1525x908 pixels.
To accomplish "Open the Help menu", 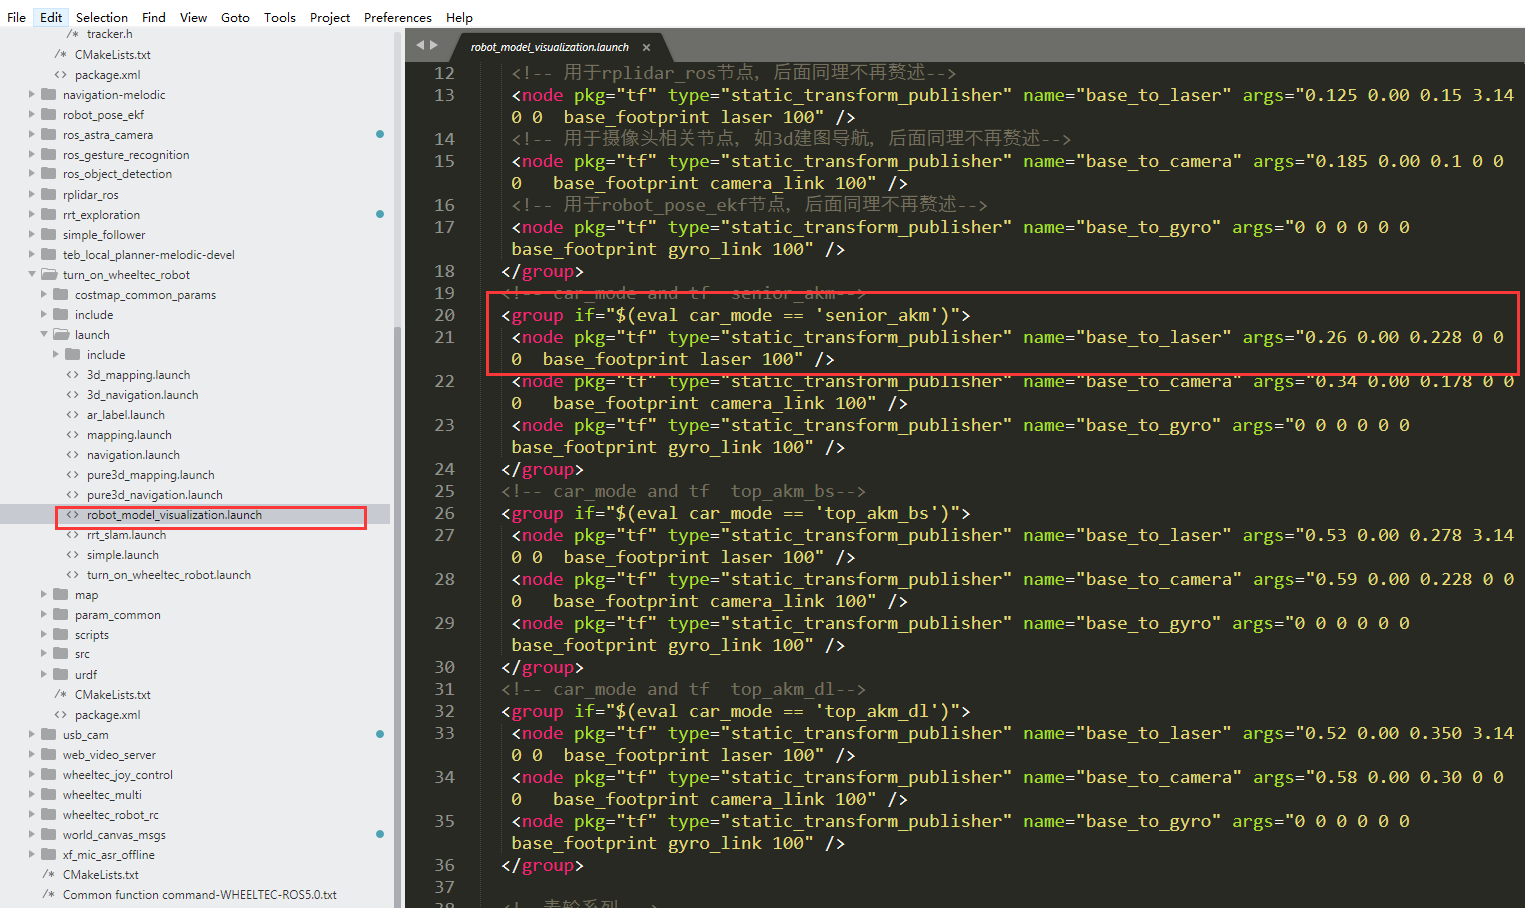I will (x=459, y=17).
